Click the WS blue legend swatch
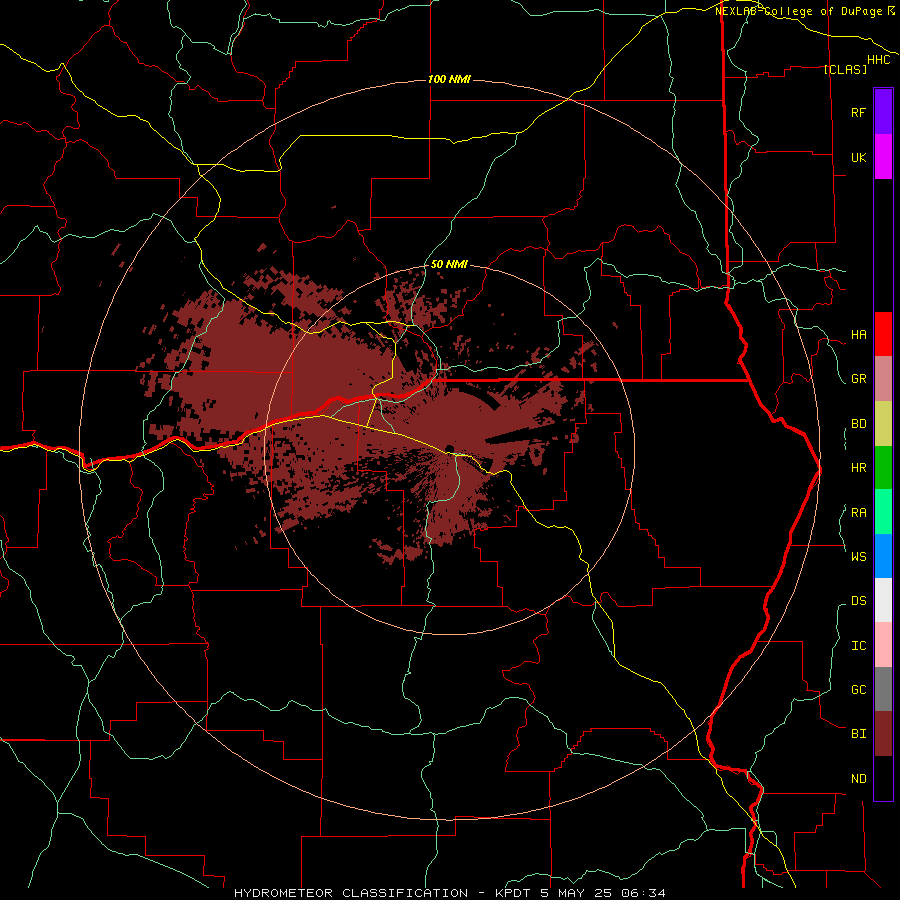The height and width of the screenshot is (900, 900). click(x=883, y=556)
